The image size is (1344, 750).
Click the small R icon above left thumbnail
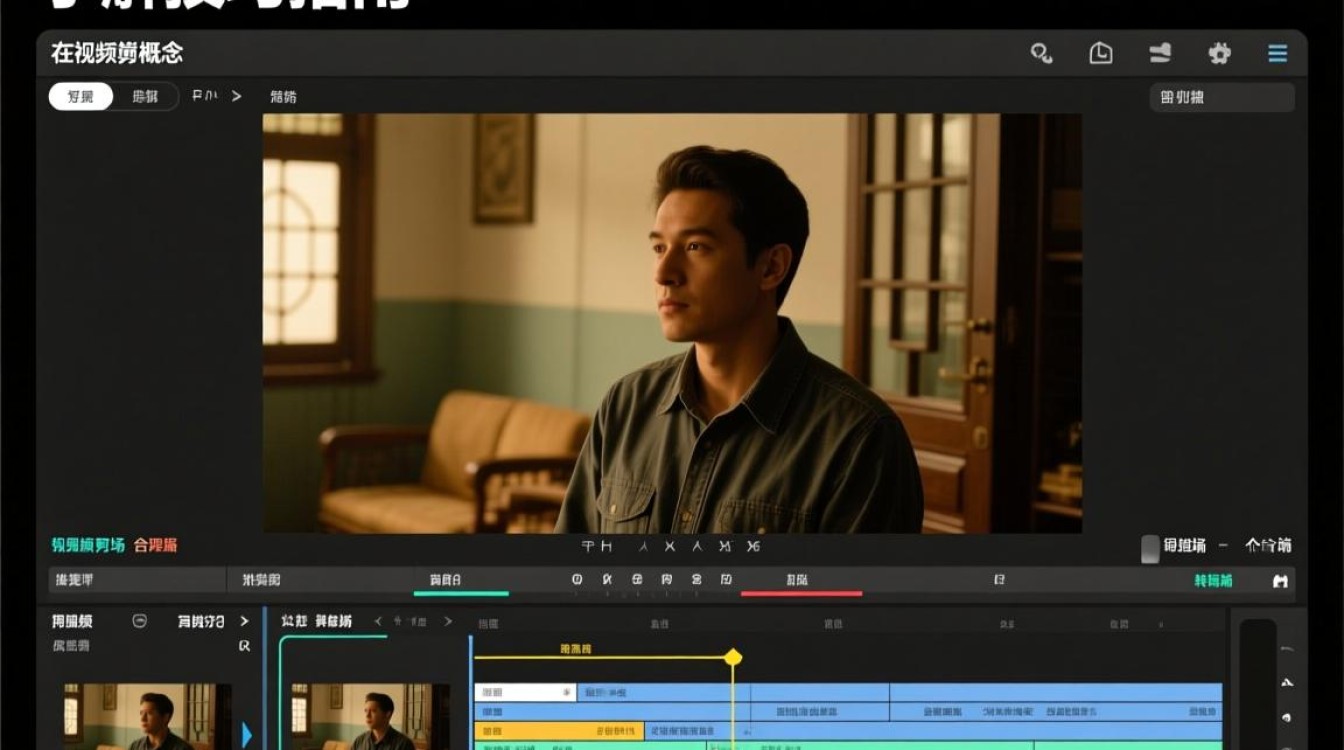(244, 646)
